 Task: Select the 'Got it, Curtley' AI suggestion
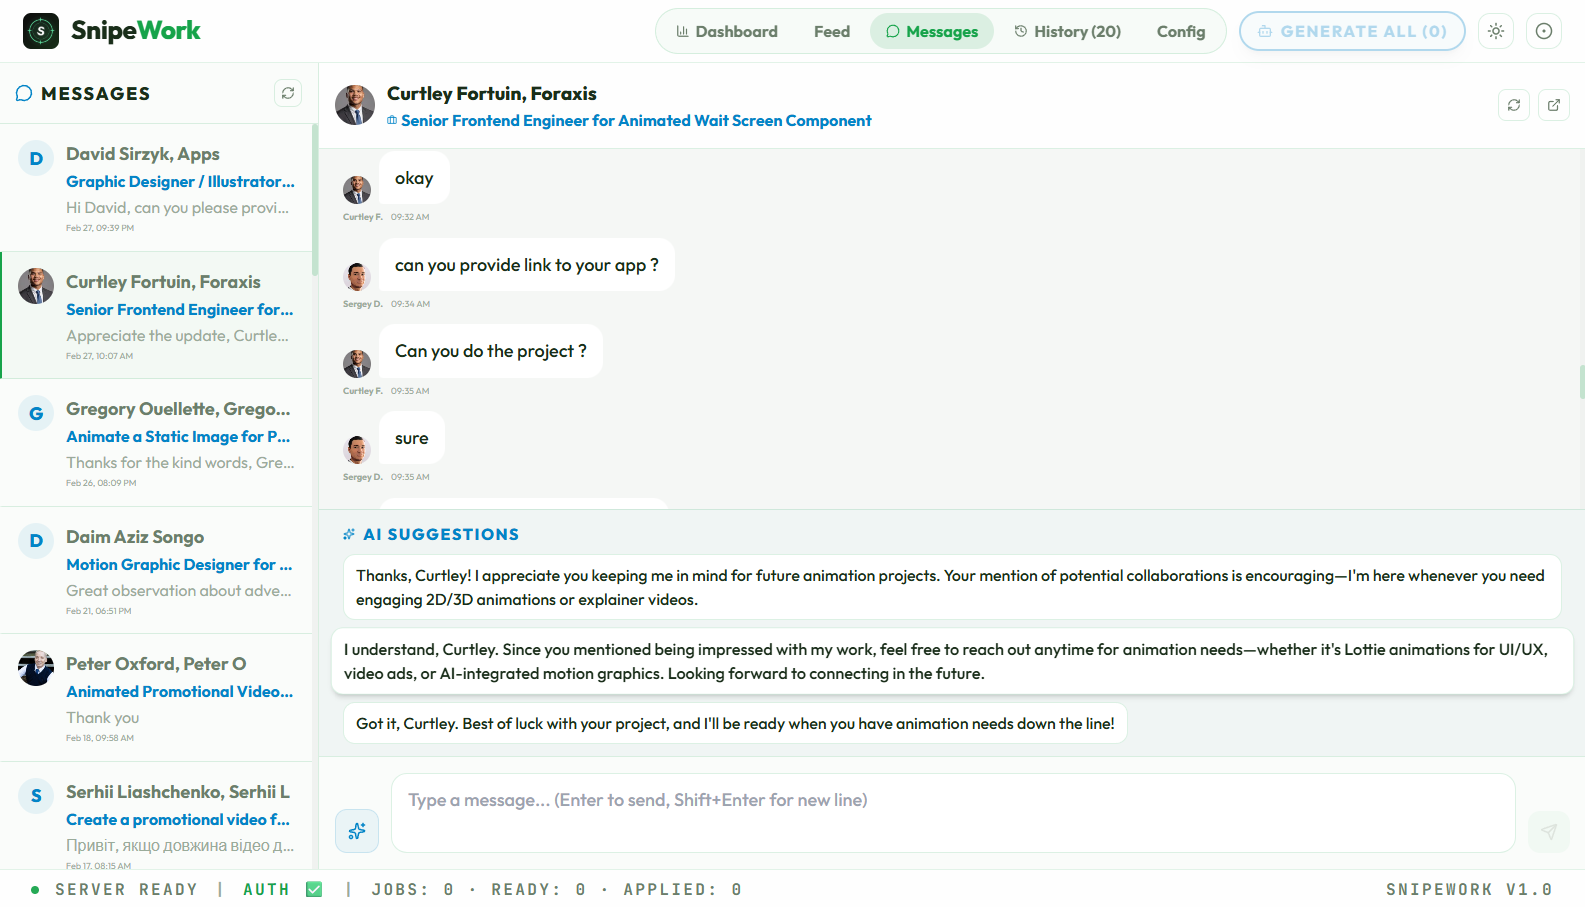[x=735, y=723]
